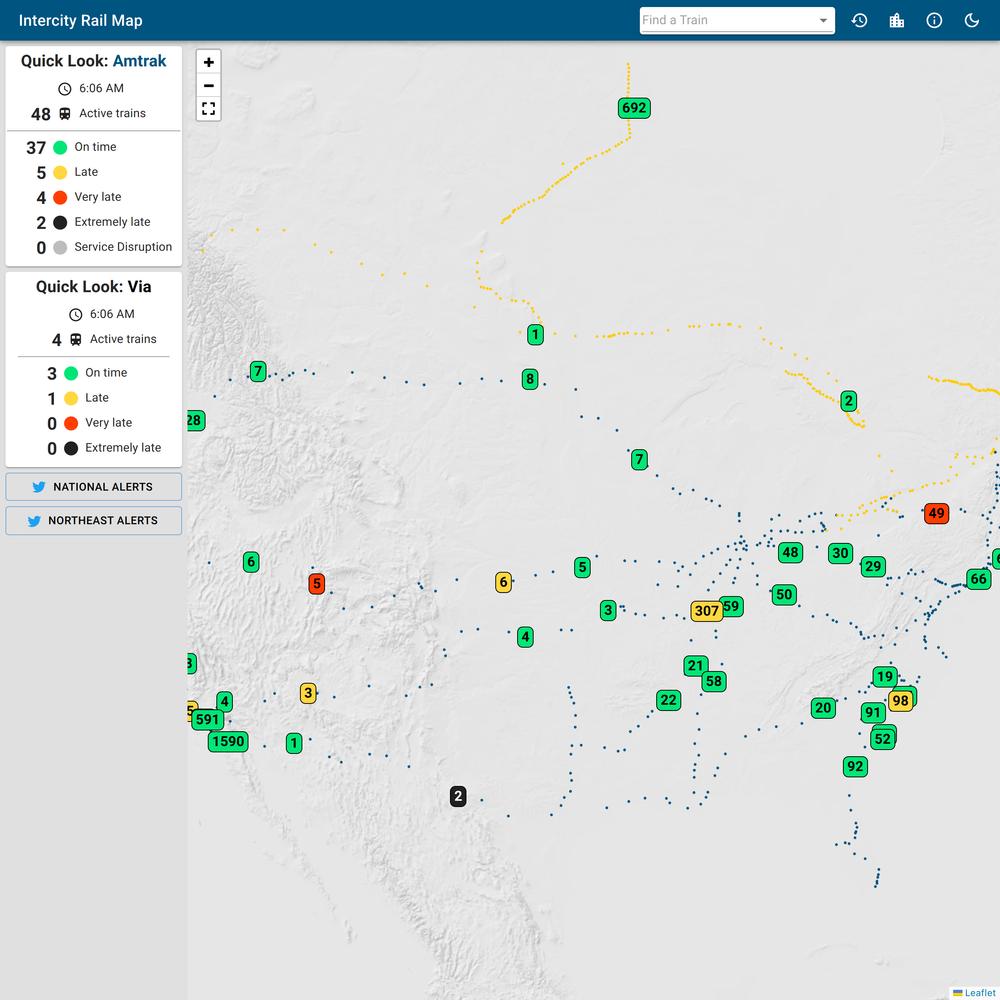The width and height of the screenshot is (1000, 1000).
Task: Select train marker 591
Action: coord(207,719)
